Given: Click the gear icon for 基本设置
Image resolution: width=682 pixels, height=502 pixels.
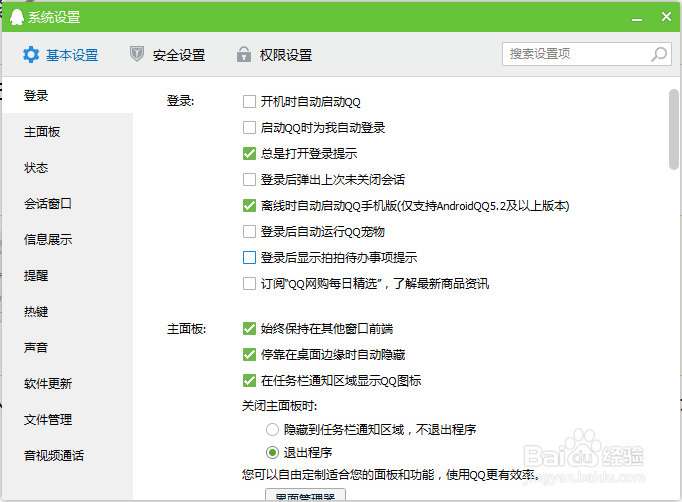Looking at the screenshot, I should click(x=31, y=55).
